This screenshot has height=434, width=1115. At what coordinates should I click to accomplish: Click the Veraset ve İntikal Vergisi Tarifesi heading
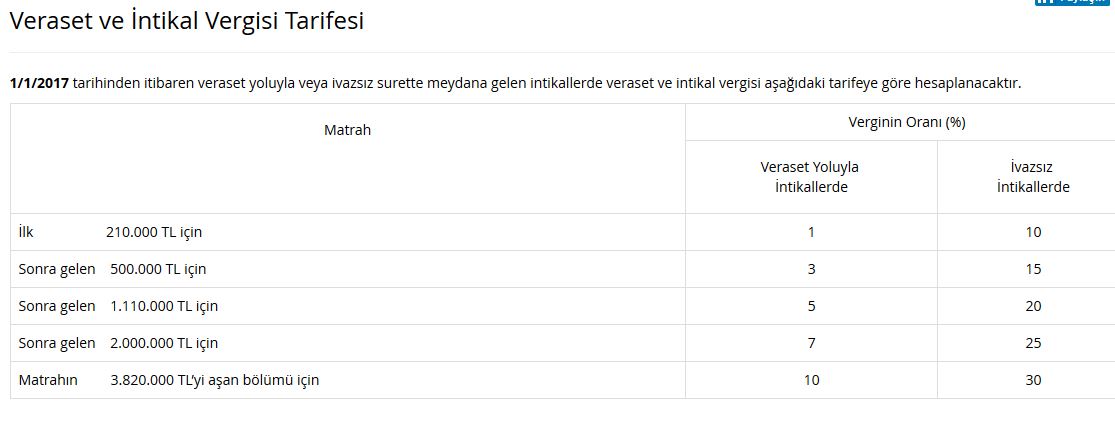186,21
